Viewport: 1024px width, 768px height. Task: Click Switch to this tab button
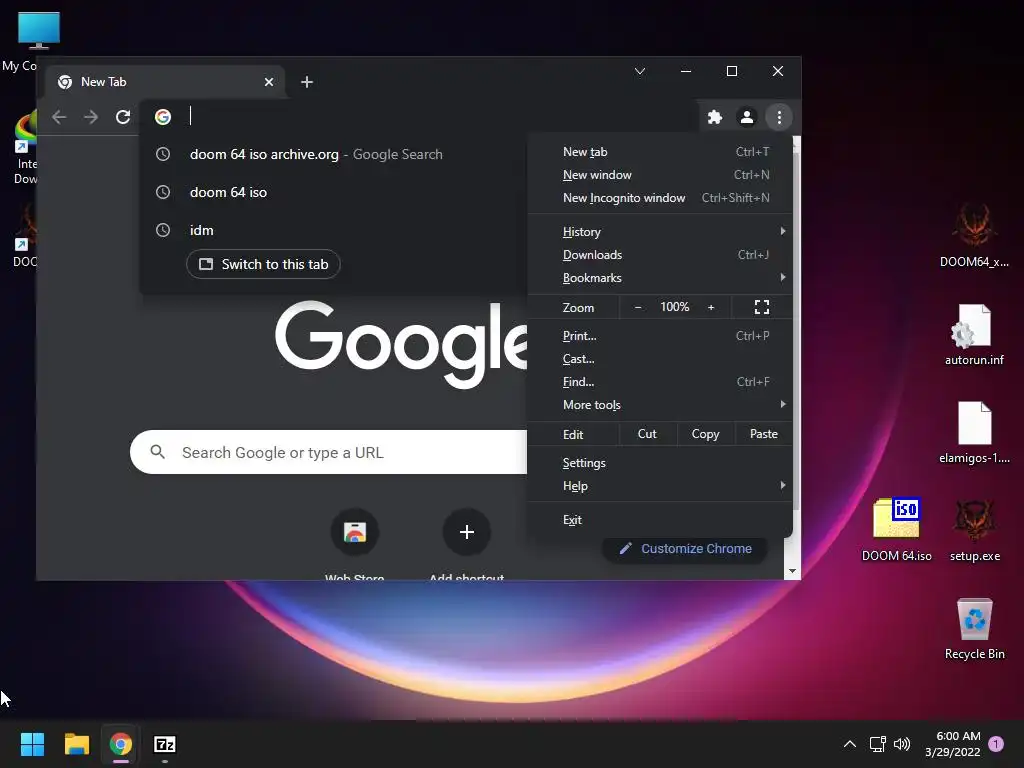[263, 264]
